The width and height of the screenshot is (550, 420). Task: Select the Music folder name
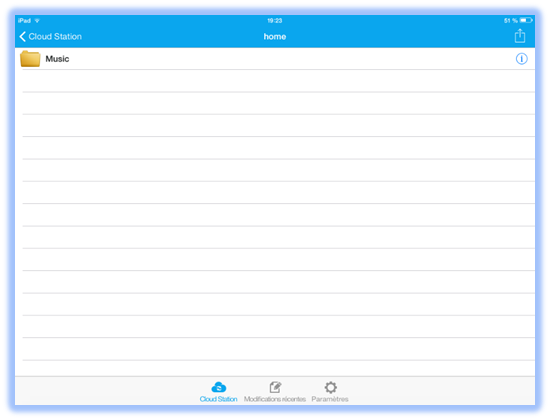[x=57, y=59]
